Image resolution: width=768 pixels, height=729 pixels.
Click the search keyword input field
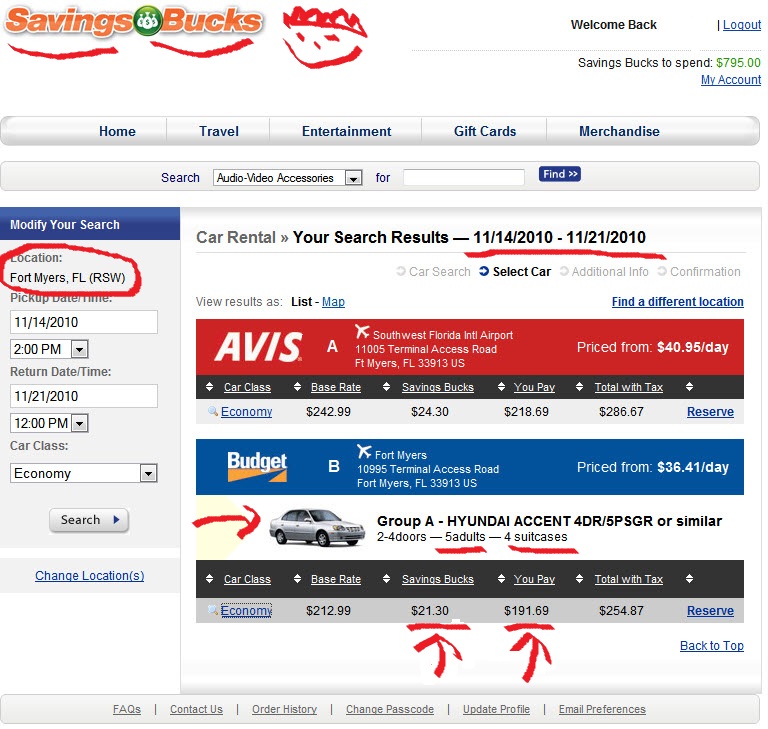pos(464,177)
